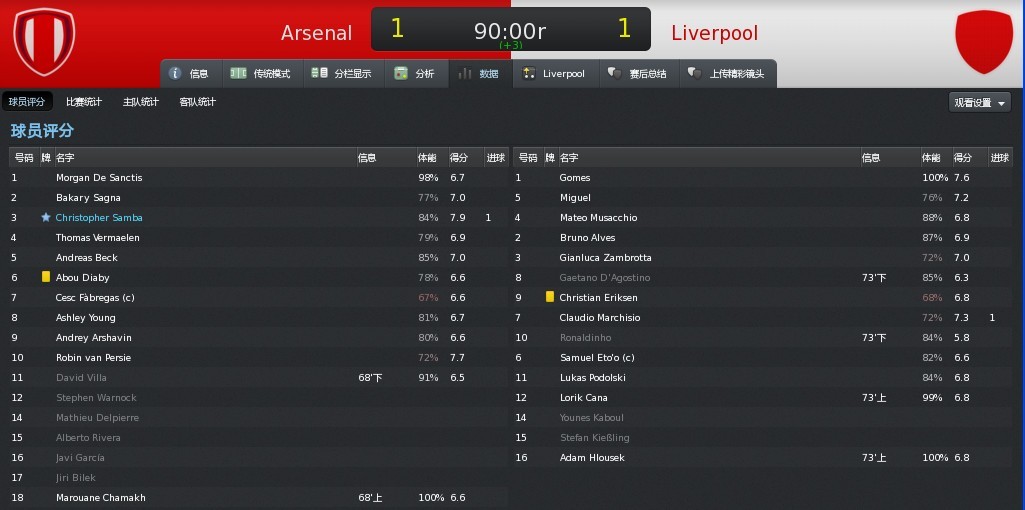Sort Liverpool table by 体能 column header

tap(931, 158)
